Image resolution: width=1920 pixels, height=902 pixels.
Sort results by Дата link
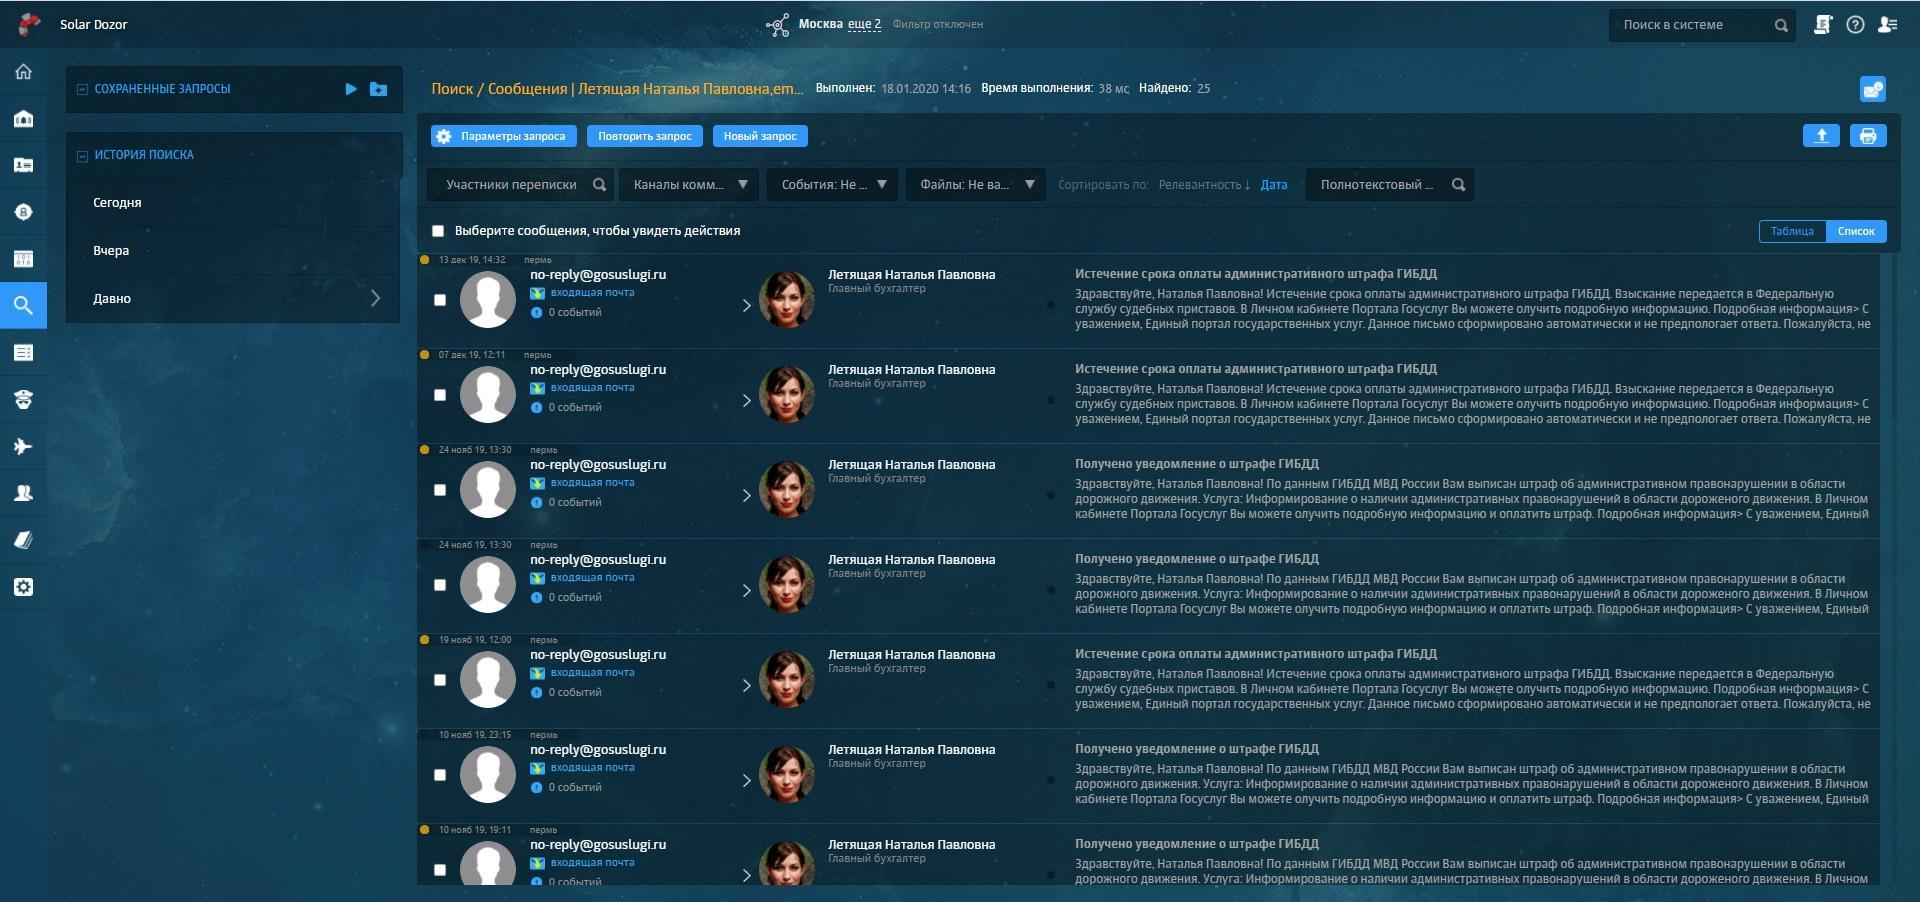click(1273, 185)
